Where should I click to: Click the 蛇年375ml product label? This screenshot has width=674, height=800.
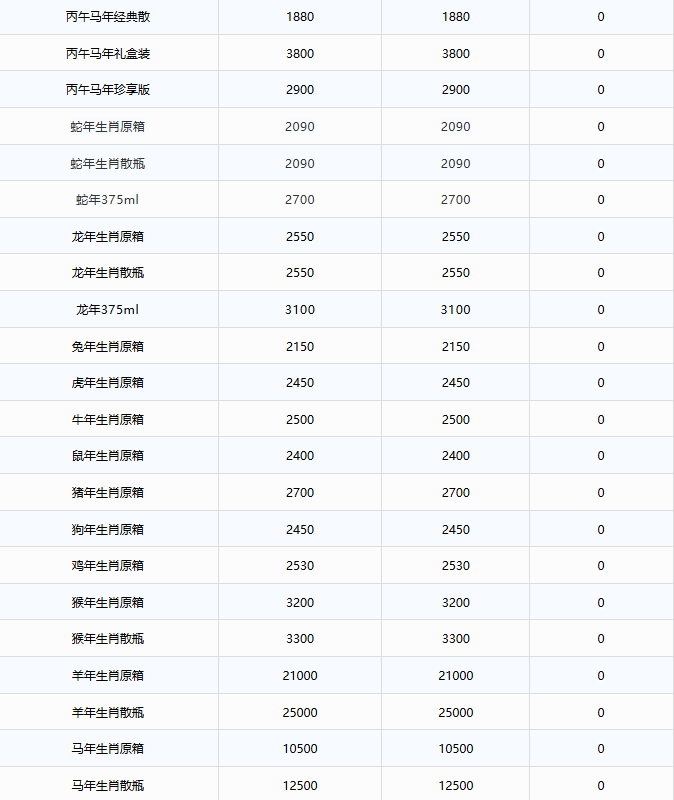(x=108, y=199)
